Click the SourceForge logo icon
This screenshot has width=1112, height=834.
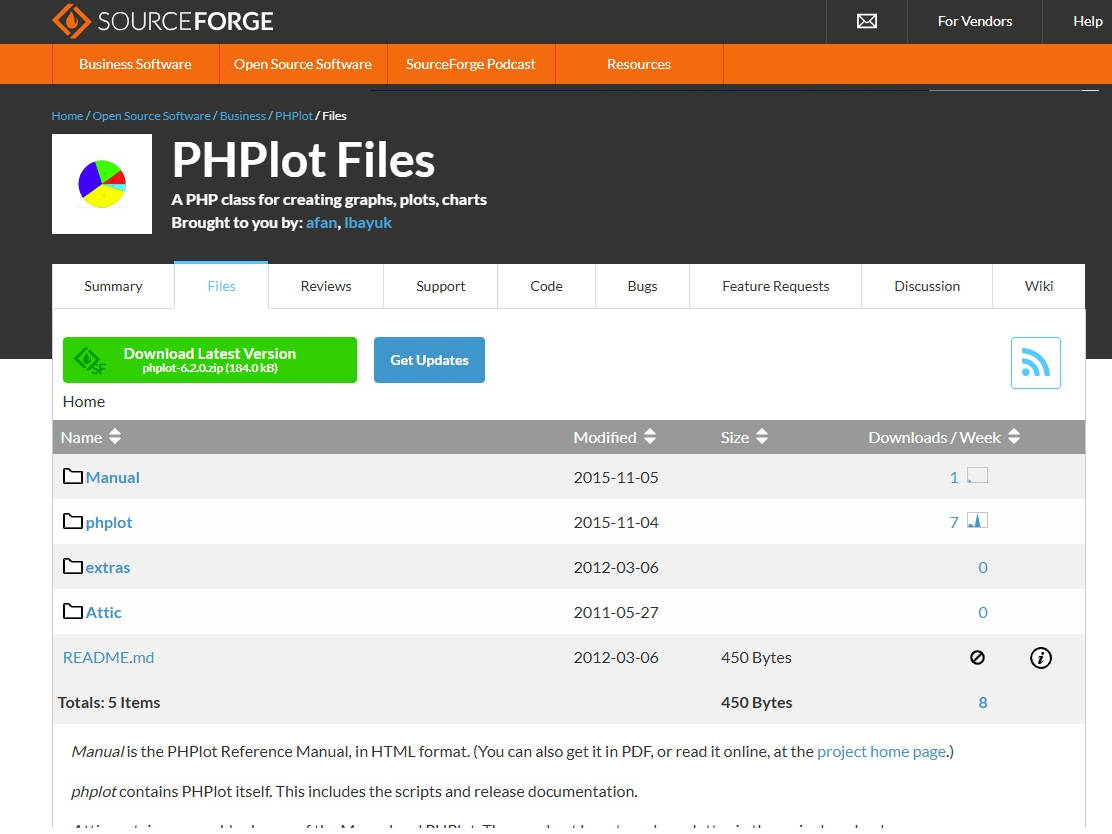72,21
